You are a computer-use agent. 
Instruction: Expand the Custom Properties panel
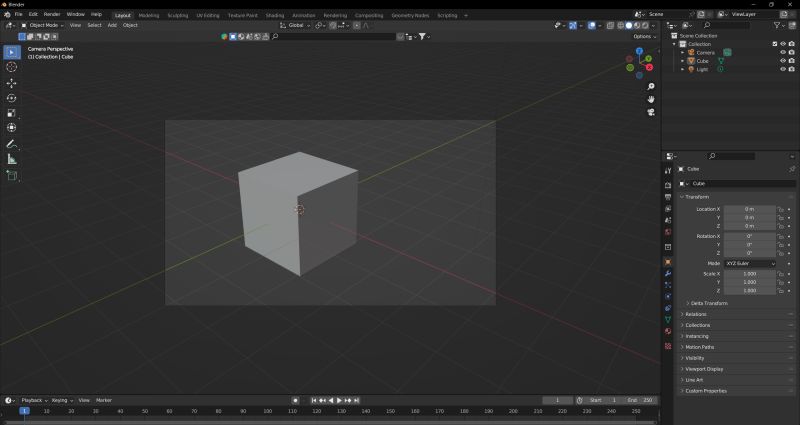[706, 391]
